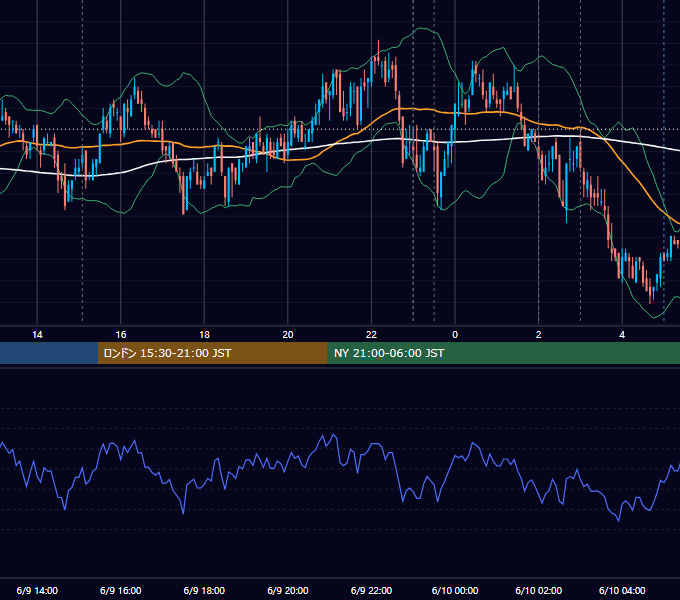Image resolution: width=680 pixels, height=600 pixels.
Task: Click the 6/10 04:00 date label
Action: click(x=622, y=590)
